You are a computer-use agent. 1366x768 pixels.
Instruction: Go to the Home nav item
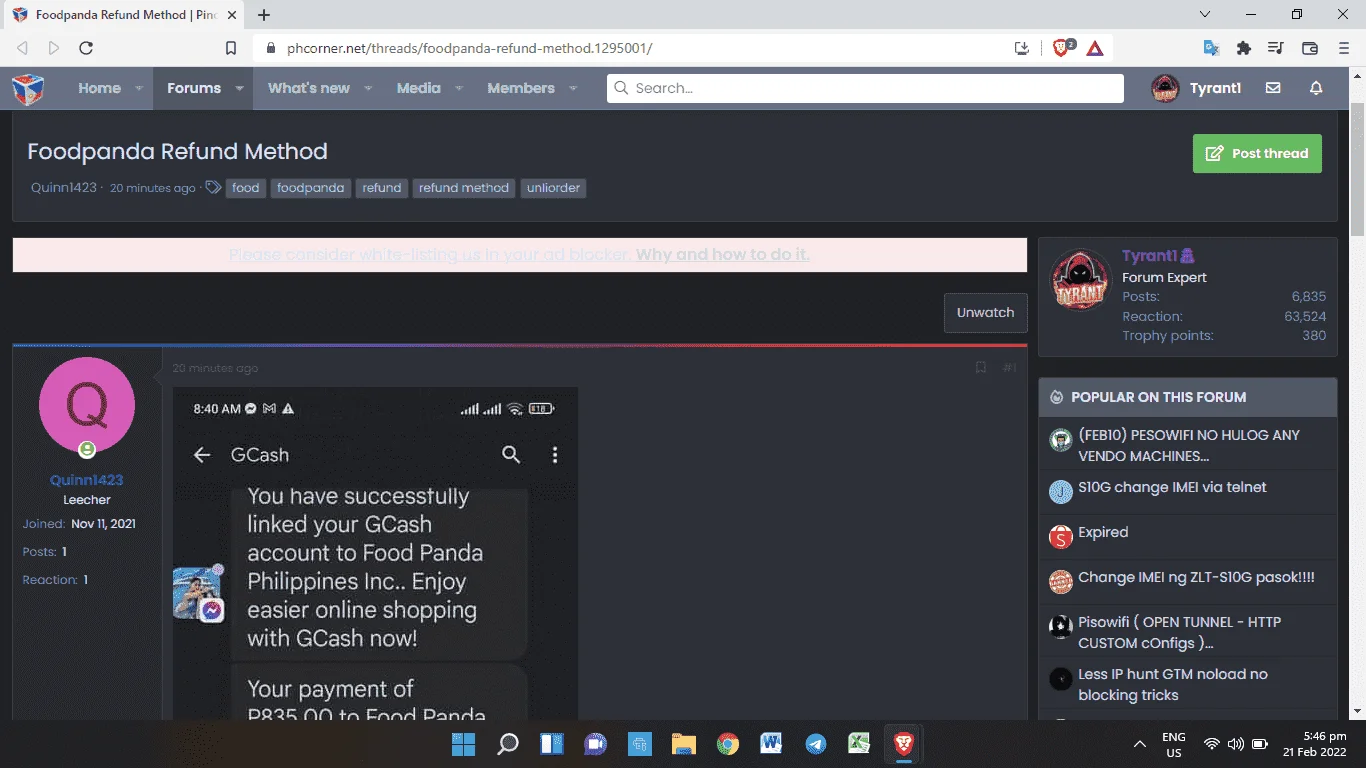(99, 88)
